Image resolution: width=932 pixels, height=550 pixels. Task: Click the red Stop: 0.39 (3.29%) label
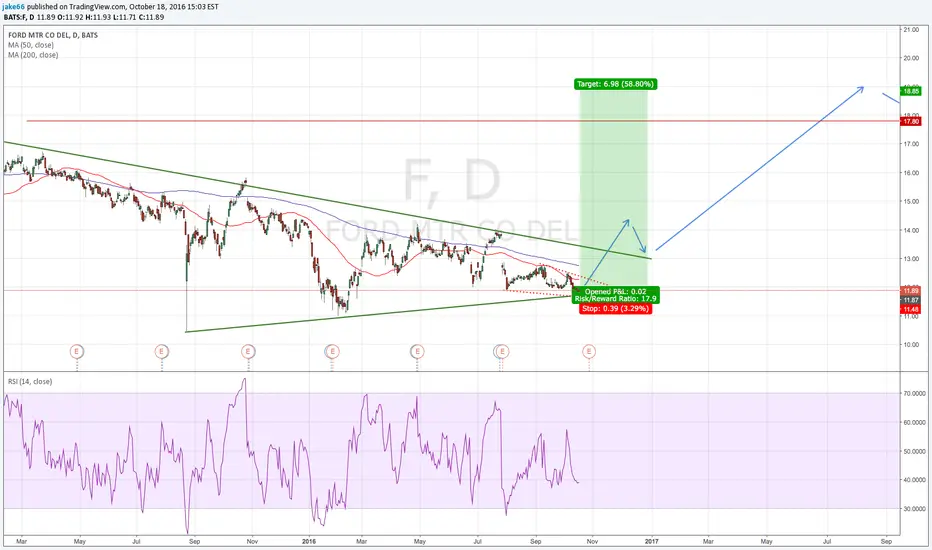pyautogui.click(x=615, y=309)
